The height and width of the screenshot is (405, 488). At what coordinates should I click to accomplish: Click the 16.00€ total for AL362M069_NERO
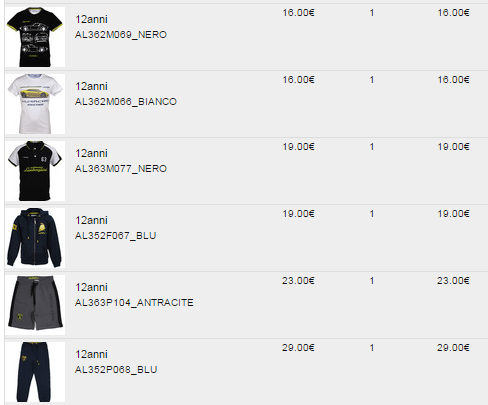[x=453, y=13]
